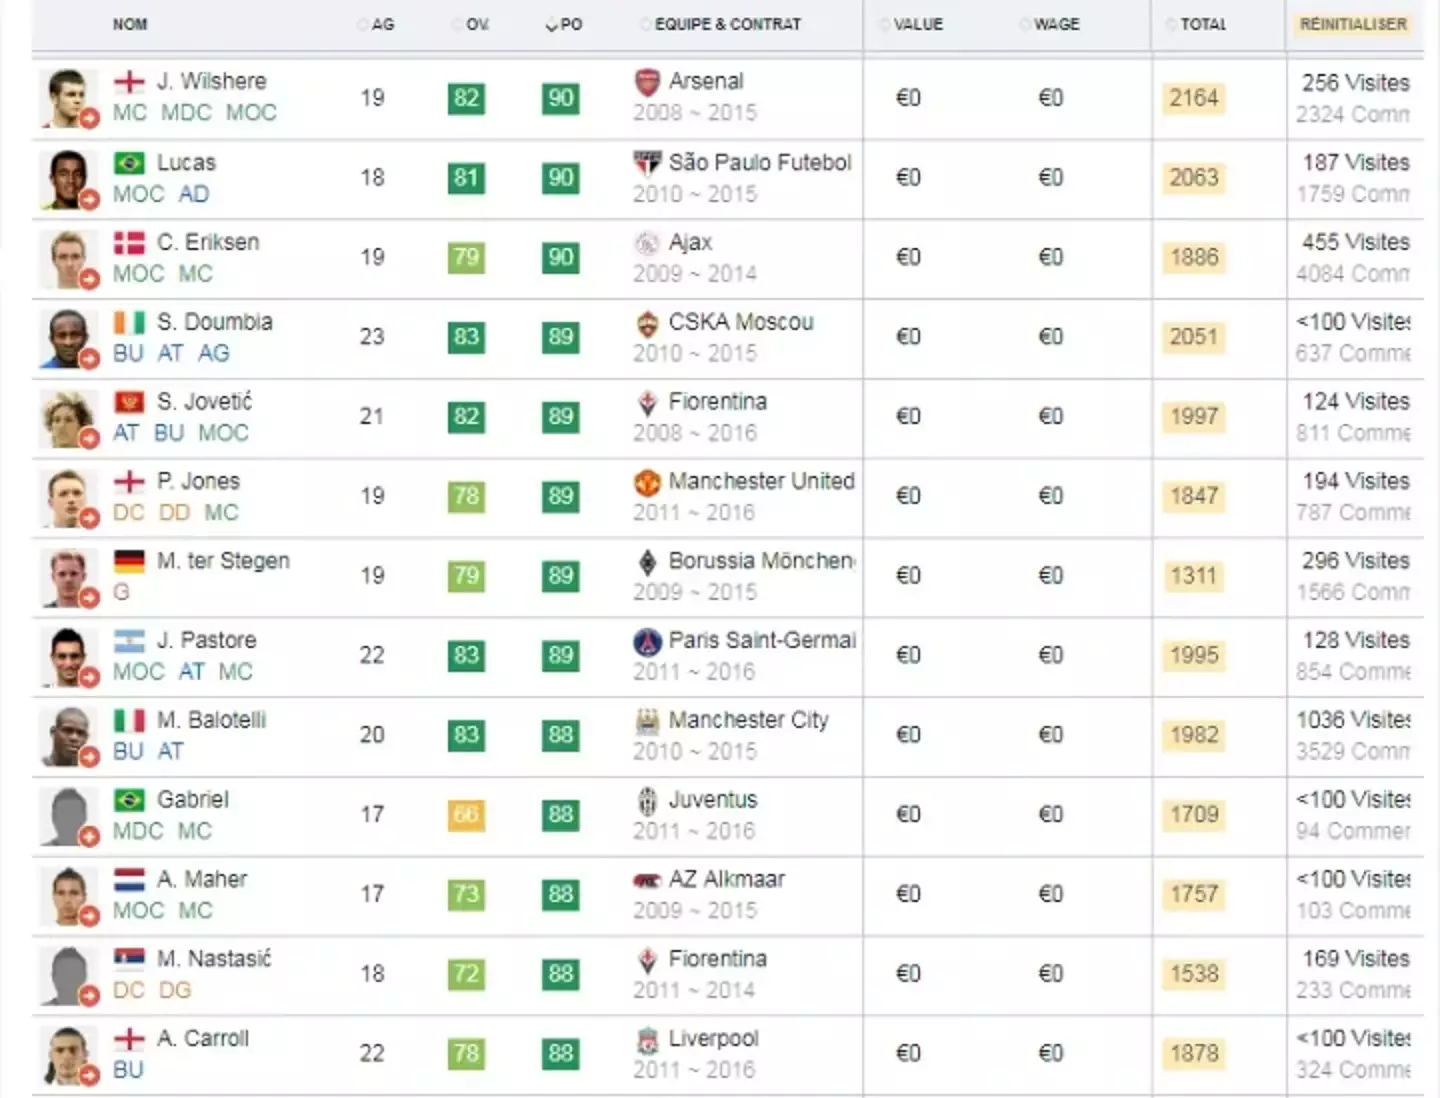Screen dimensions: 1440x1098
Task: Click the Paris Saint-Germain crest icon
Action: (x=647, y=641)
